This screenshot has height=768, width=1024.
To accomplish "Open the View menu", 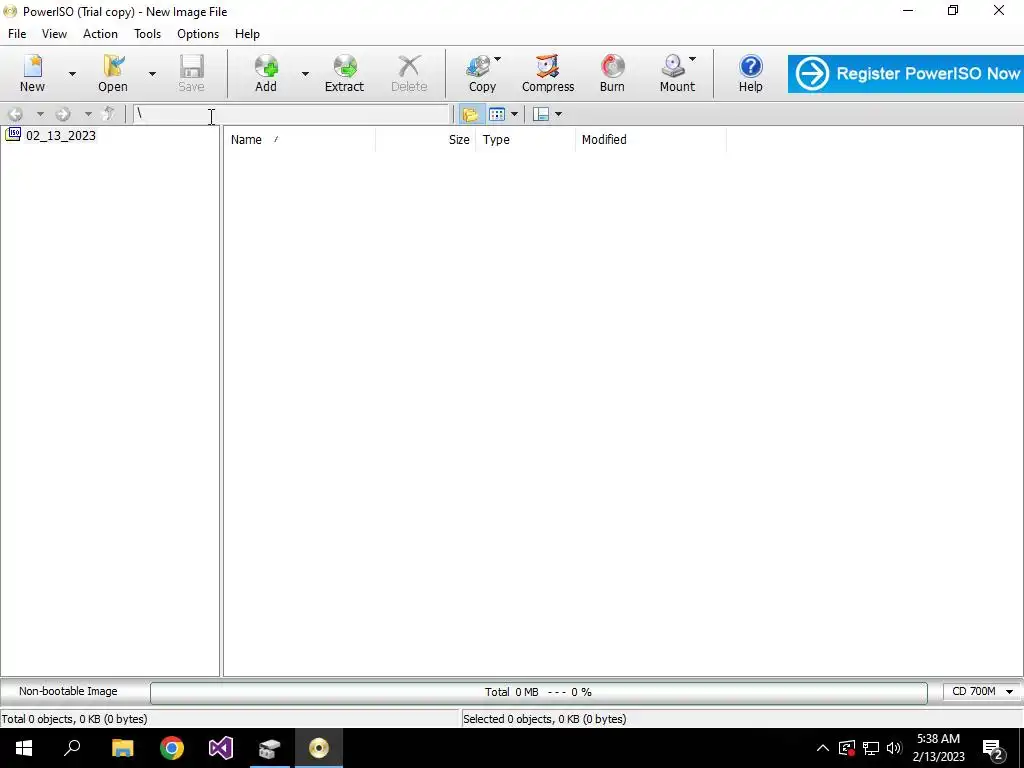I will [x=54, y=34].
